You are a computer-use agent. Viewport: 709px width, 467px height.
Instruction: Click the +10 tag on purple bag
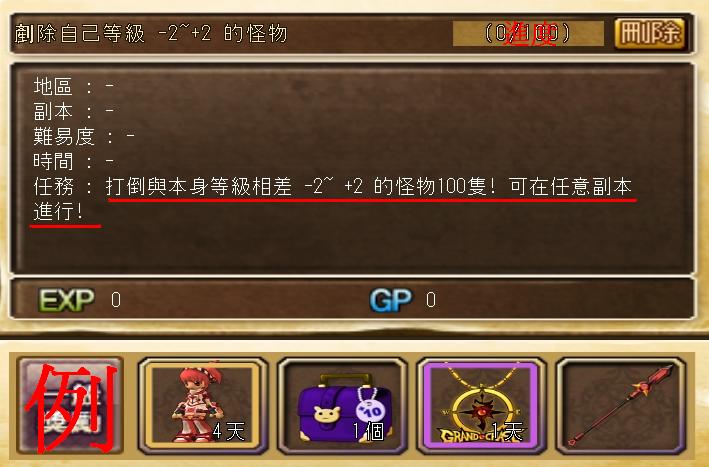[x=369, y=410]
